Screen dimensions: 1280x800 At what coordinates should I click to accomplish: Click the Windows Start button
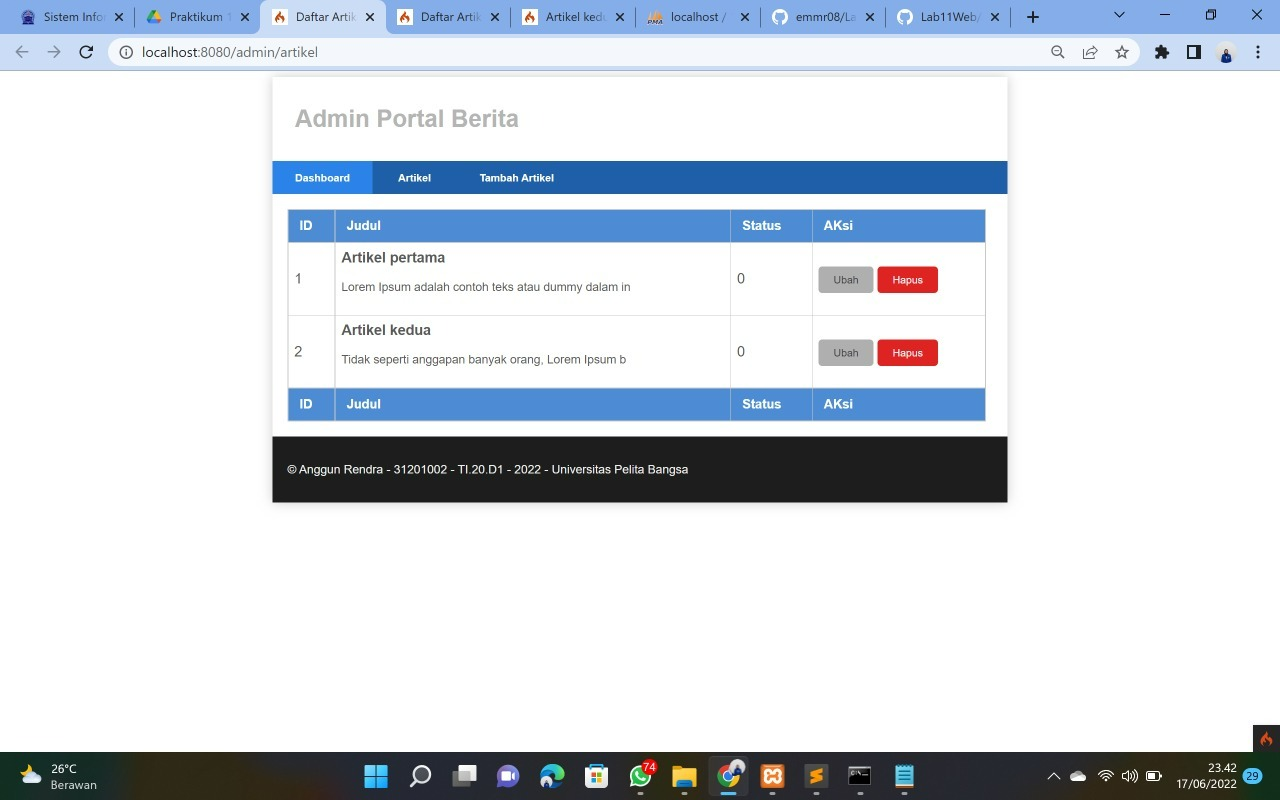375,776
